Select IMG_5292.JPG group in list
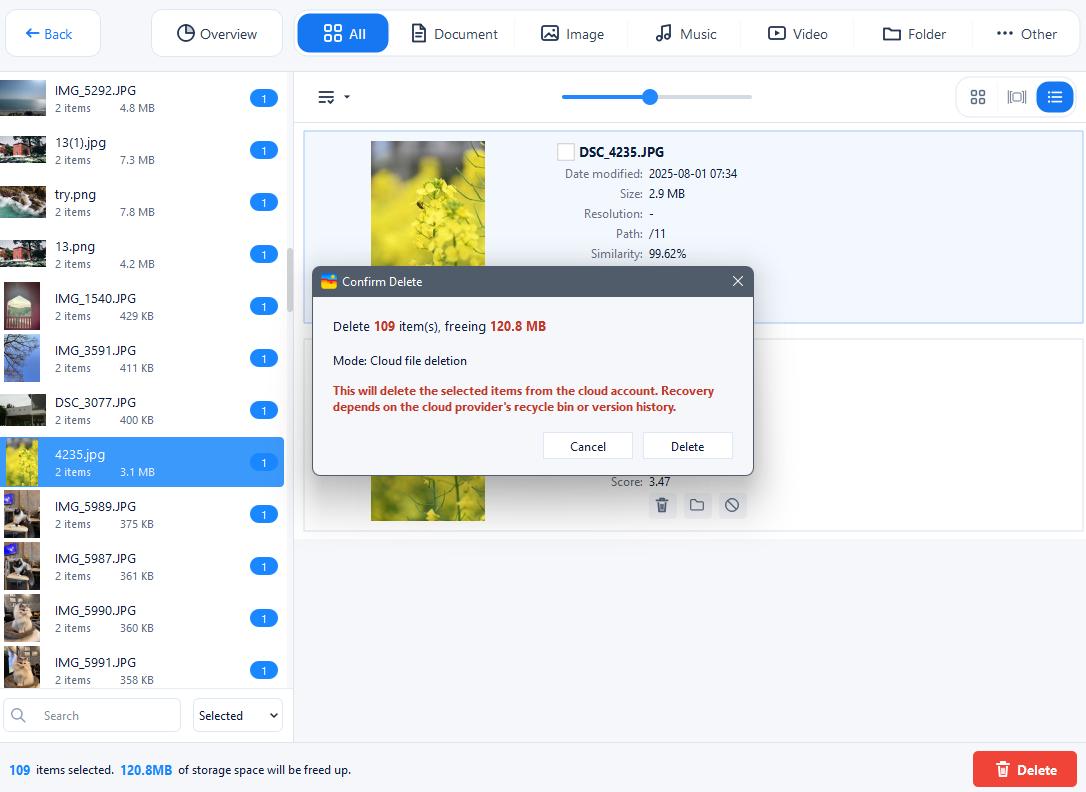This screenshot has width=1086, height=792. 142,98
